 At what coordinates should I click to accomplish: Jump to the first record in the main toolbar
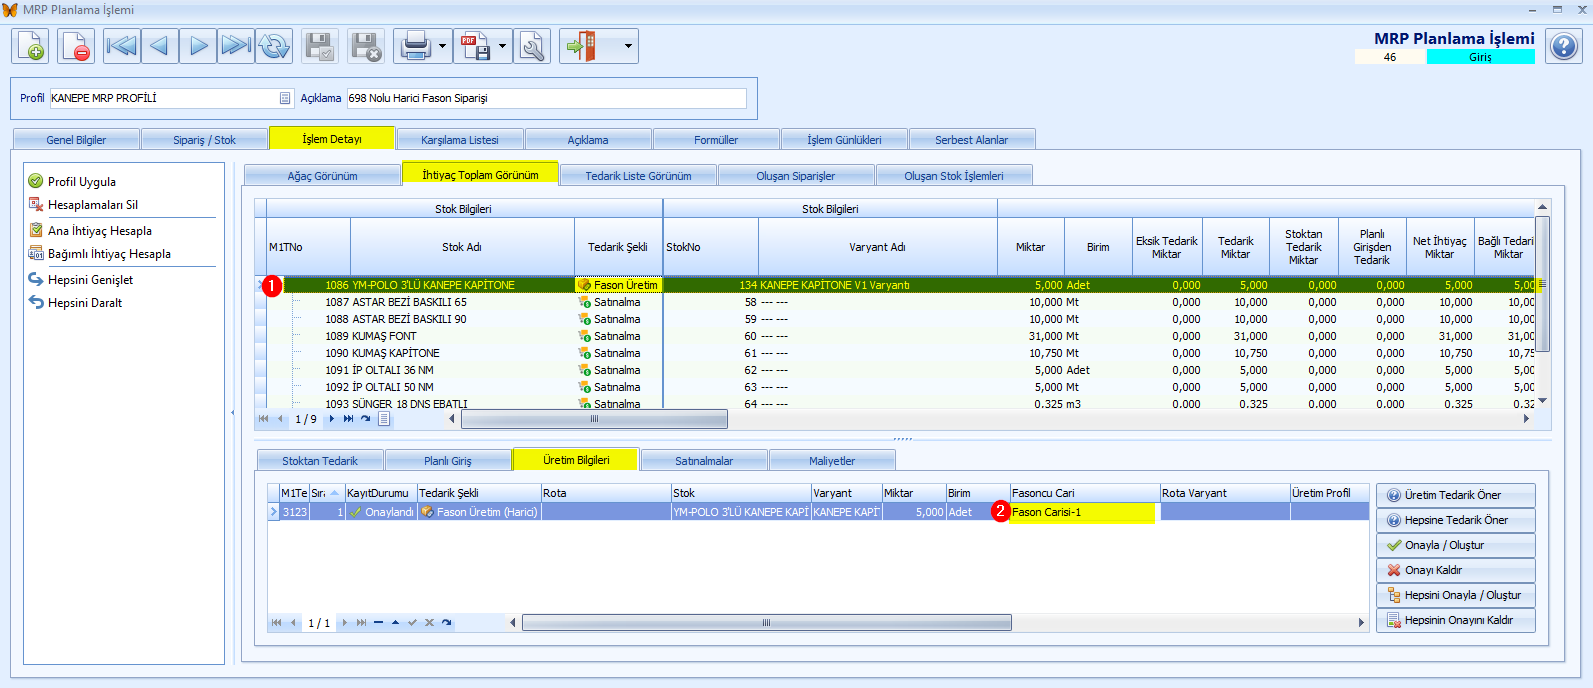(x=122, y=46)
